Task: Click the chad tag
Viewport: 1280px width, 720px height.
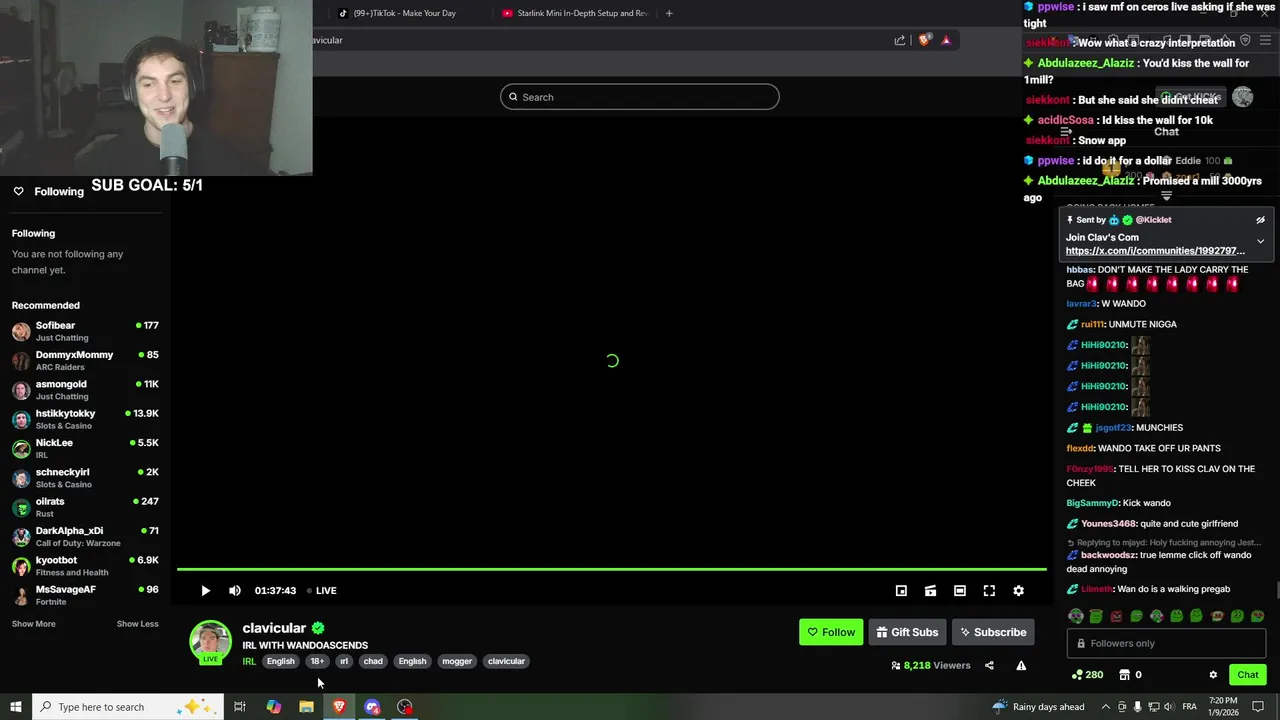Action: [x=373, y=662]
